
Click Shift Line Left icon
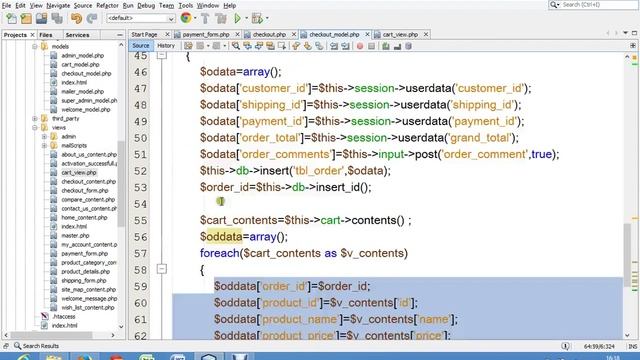pyautogui.click(x=334, y=46)
